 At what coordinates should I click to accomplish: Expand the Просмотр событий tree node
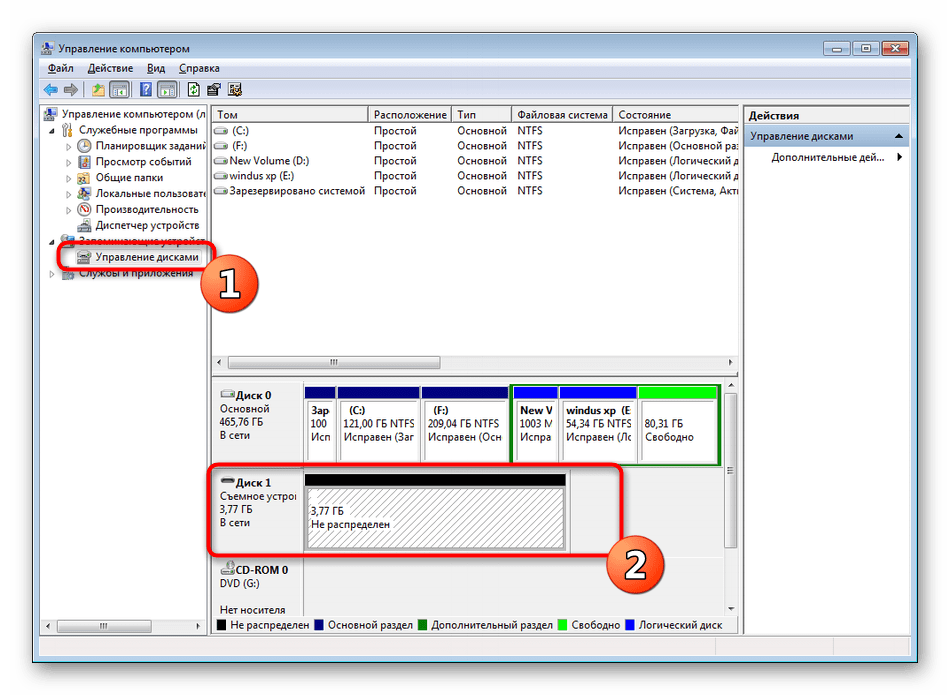click(x=69, y=162)
